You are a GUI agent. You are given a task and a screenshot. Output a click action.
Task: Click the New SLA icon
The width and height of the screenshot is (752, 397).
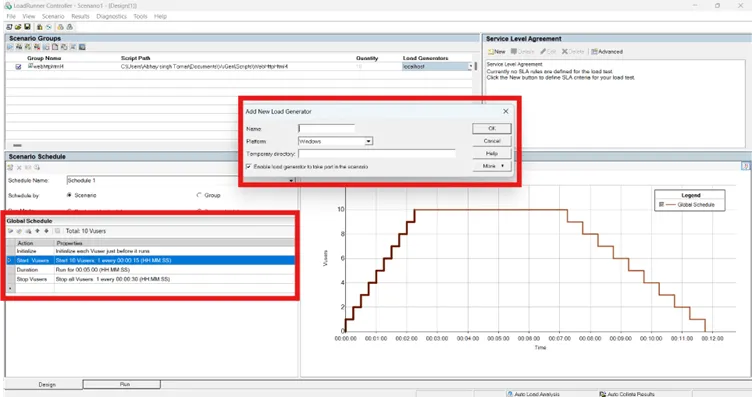[497, 51]
